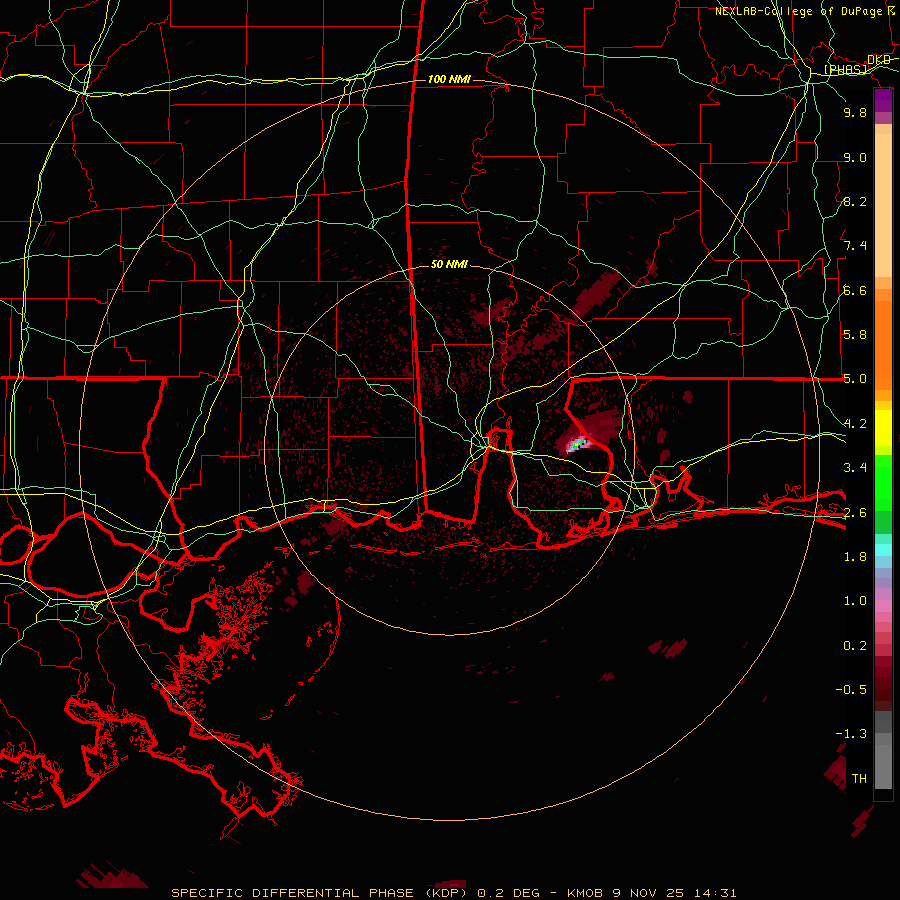Click the [PHAS] label above color scale
The width and height of the screenshot is (900, 900).
[845, 69]
